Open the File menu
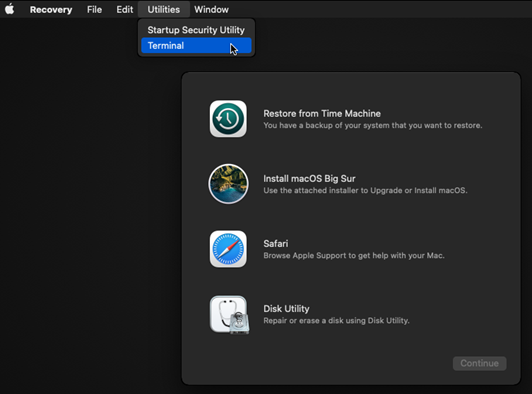This screenshot has height=394, width=532. pyautogui.click(x=94, y=10)
